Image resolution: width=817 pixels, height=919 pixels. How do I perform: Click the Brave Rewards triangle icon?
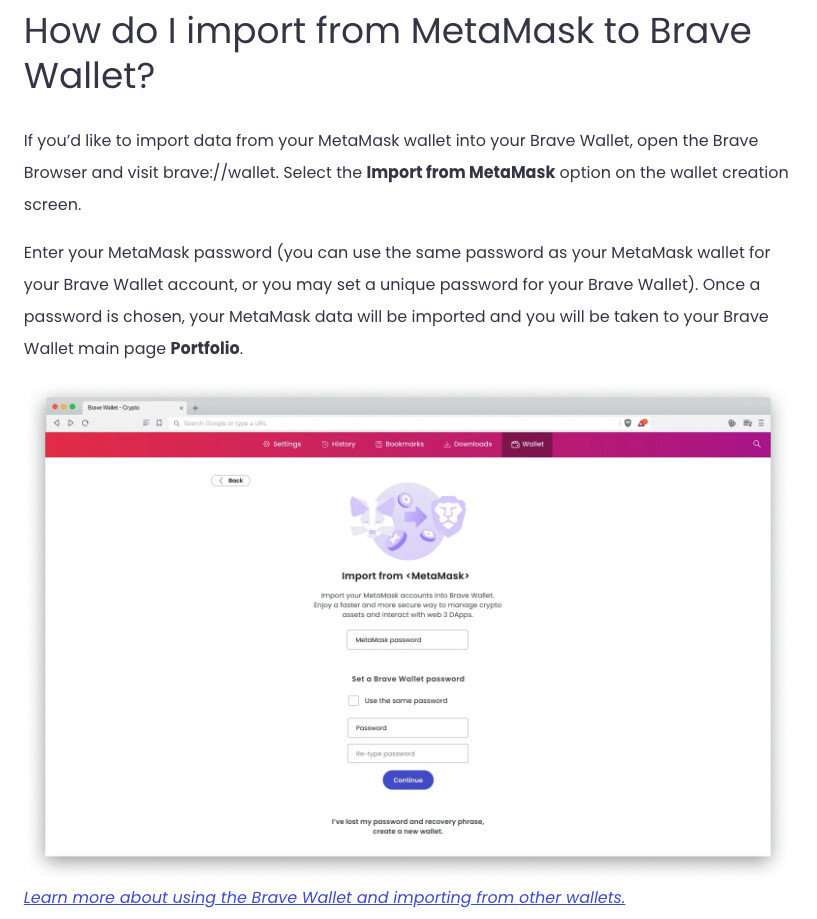tap(642, 423)
